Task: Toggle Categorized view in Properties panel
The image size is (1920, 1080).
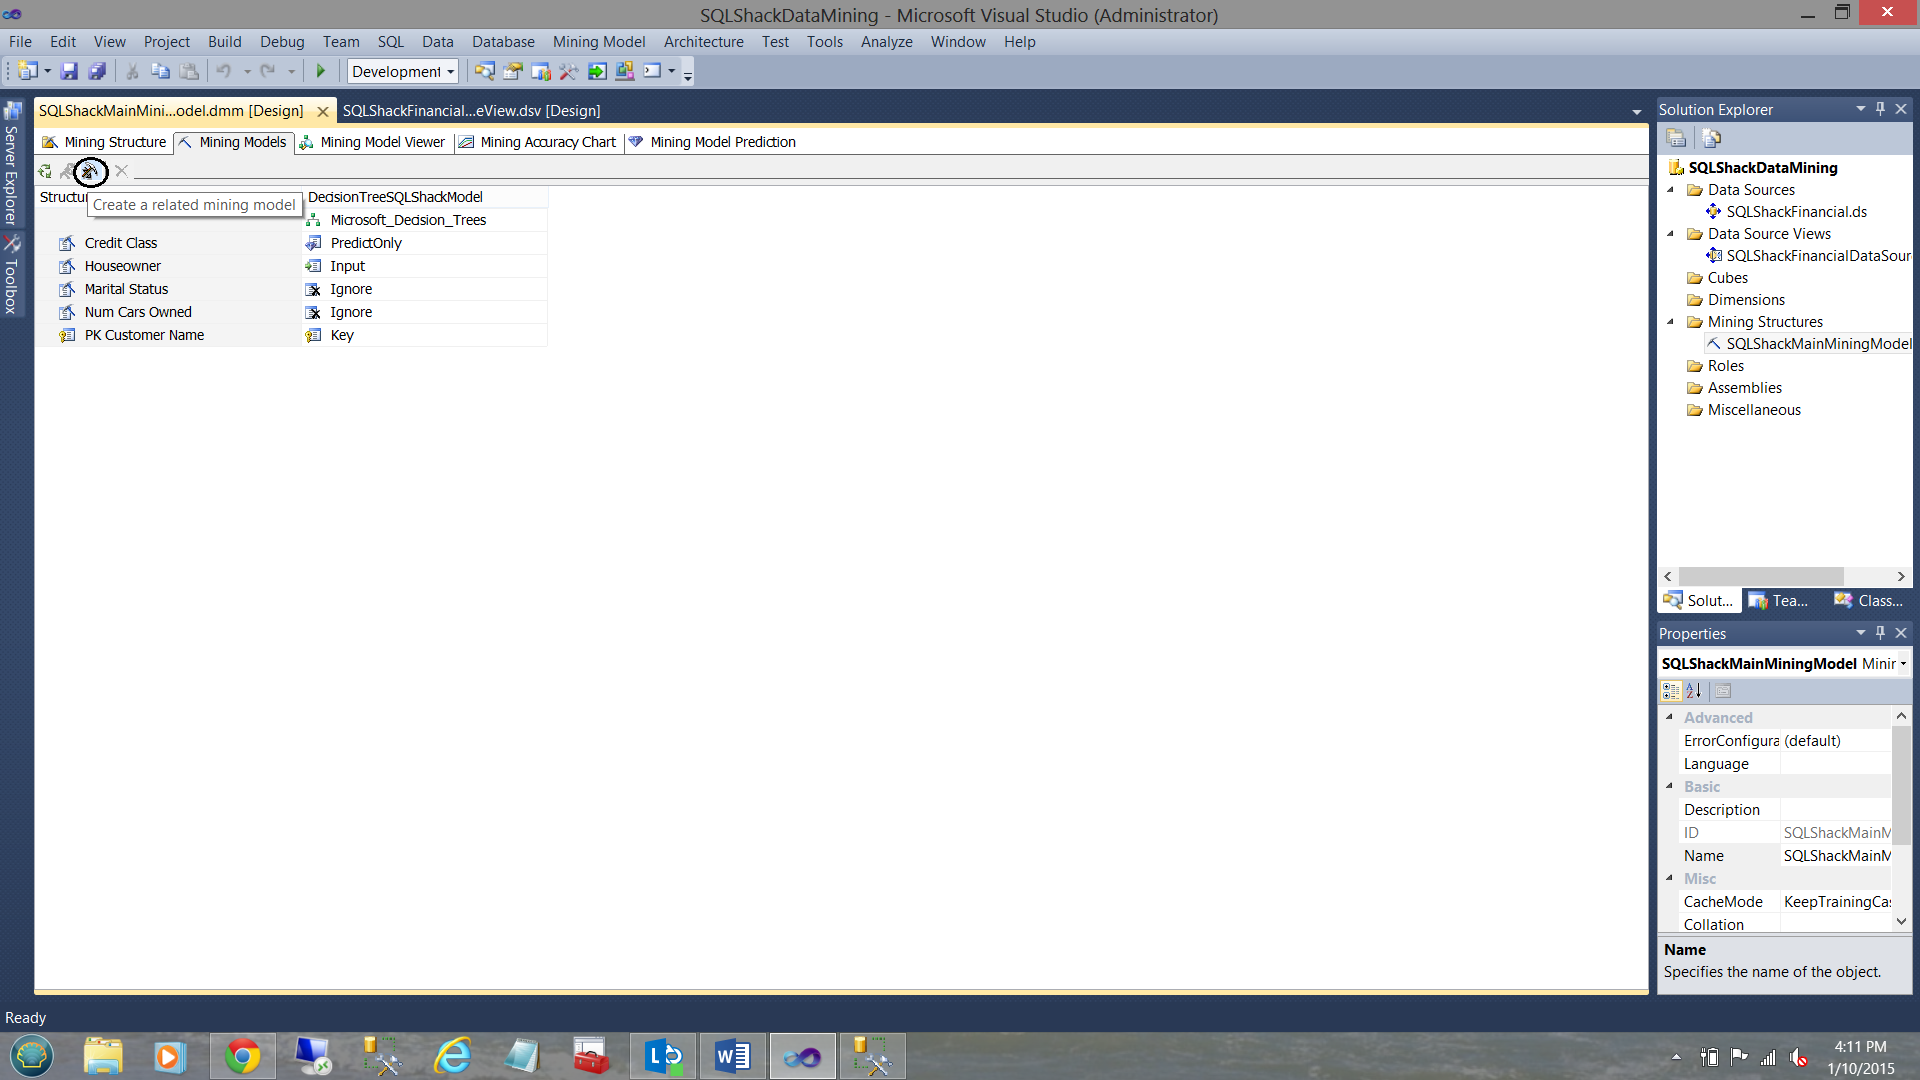Action: pyautogui.click(x=1670, y=691)
